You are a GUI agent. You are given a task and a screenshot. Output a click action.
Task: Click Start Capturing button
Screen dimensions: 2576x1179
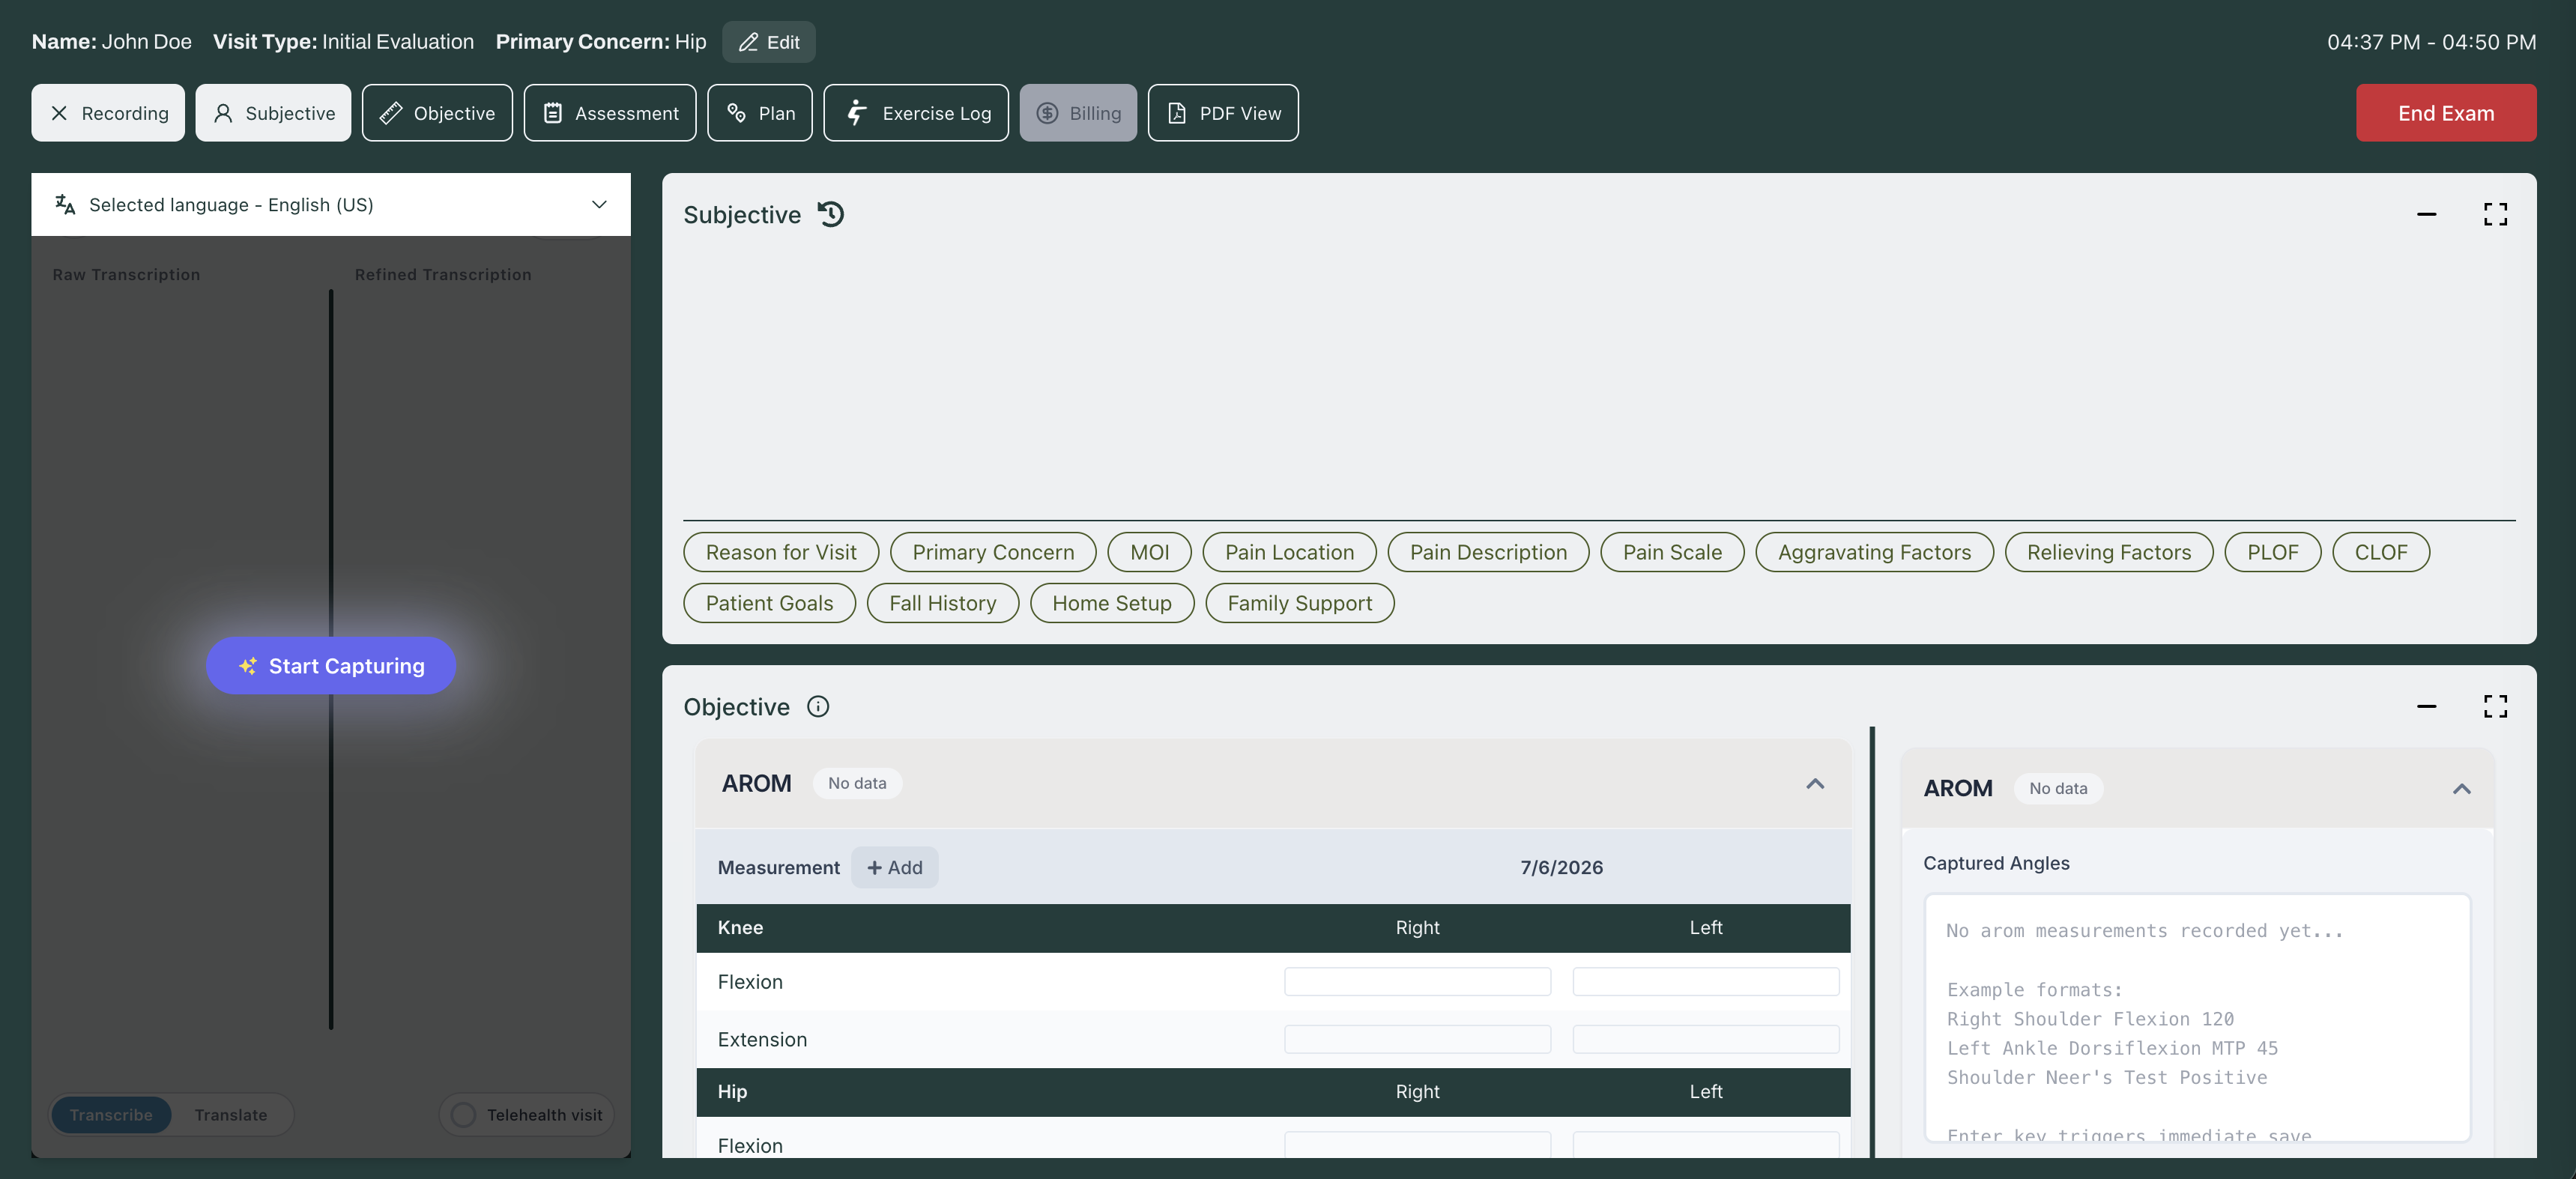click(331, 666)
